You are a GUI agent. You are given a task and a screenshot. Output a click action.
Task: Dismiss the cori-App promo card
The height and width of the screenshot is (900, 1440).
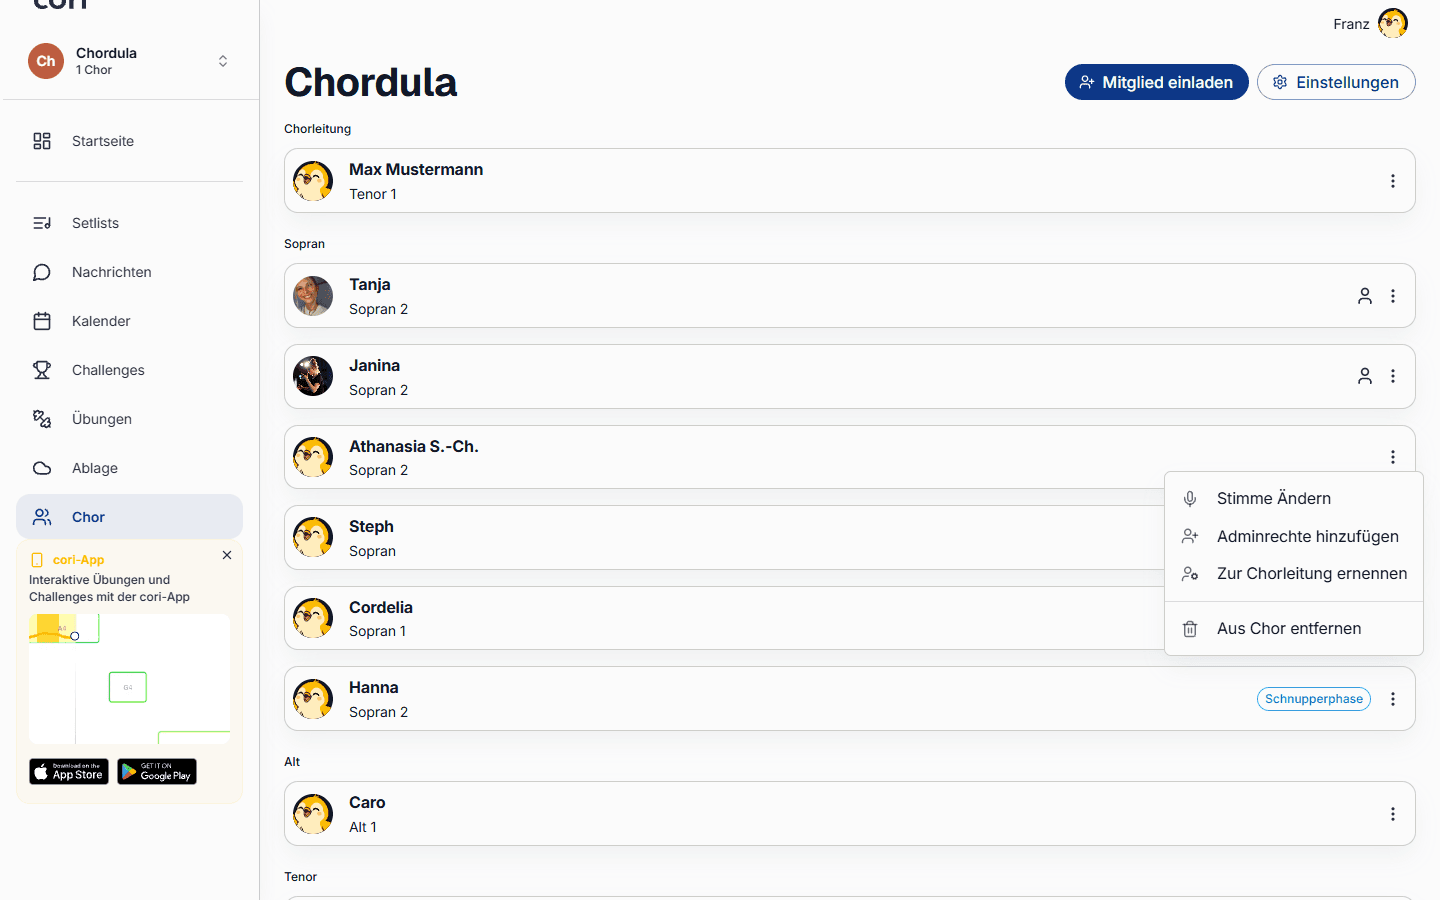(227, 555)
